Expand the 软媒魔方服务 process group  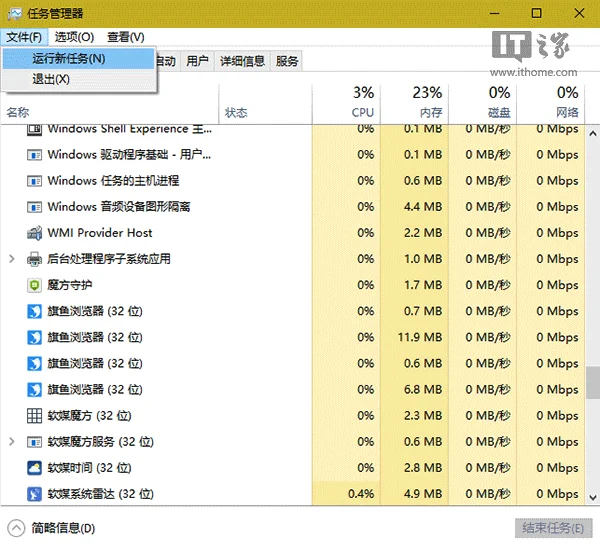(x=12, y=442)
